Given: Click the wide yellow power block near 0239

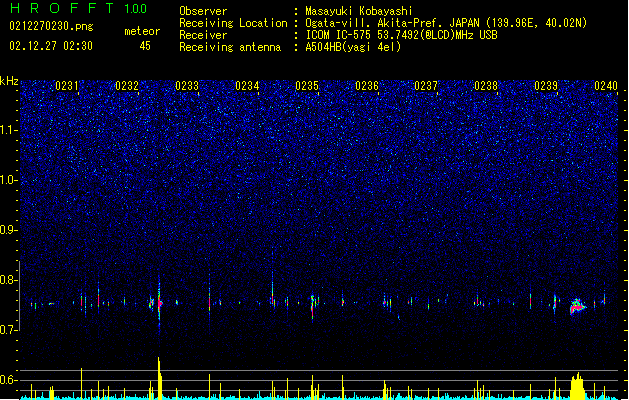Looking at the screenshot, I should (x=577, y=386).
